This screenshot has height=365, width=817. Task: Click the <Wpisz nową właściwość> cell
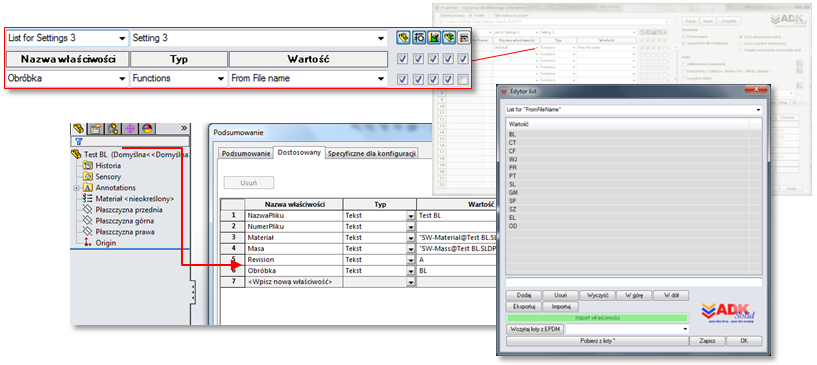[294, 282]
